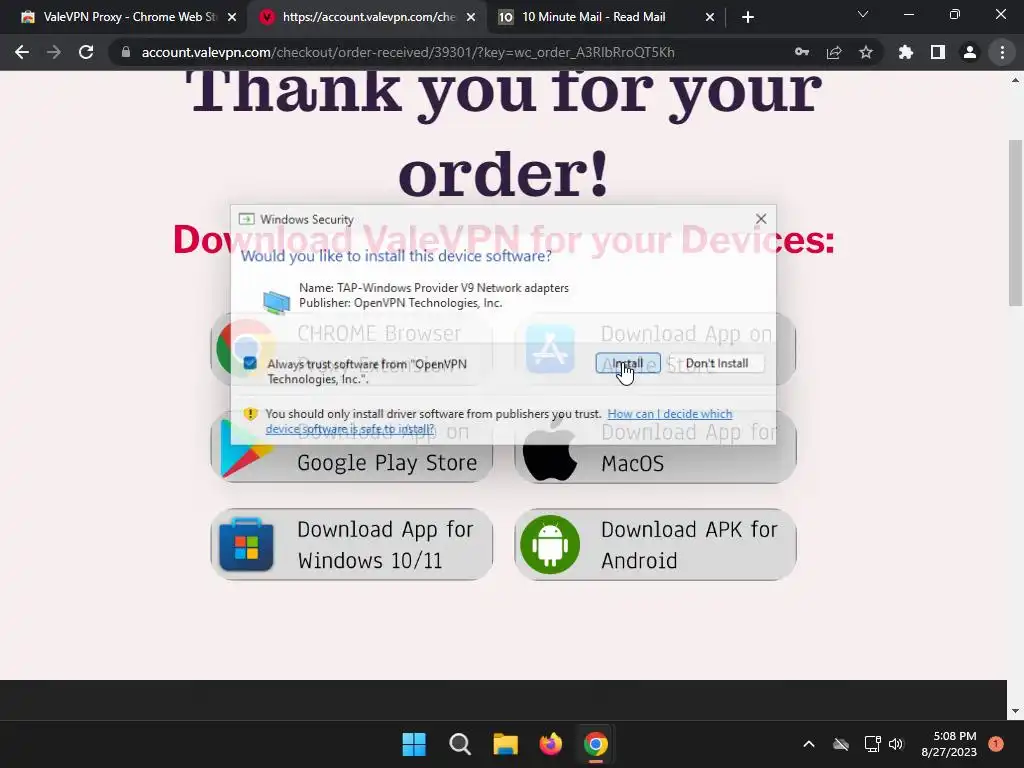Click Install in Windows Security dialog
1024x768 pixels.
[x=628, y=363]
